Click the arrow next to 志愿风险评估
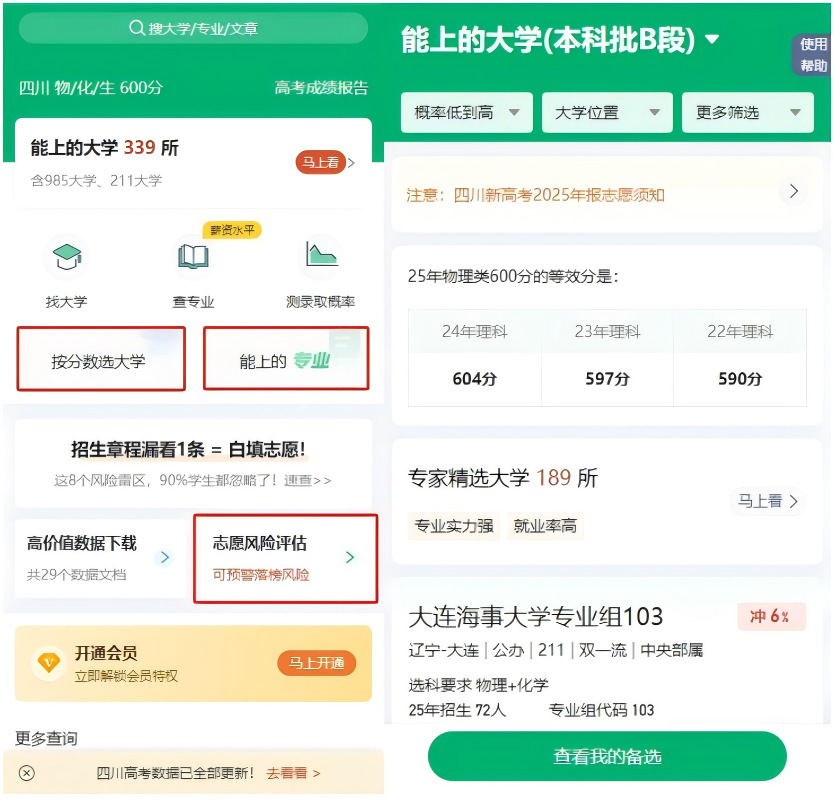The image size is (834, 801). 349,557
